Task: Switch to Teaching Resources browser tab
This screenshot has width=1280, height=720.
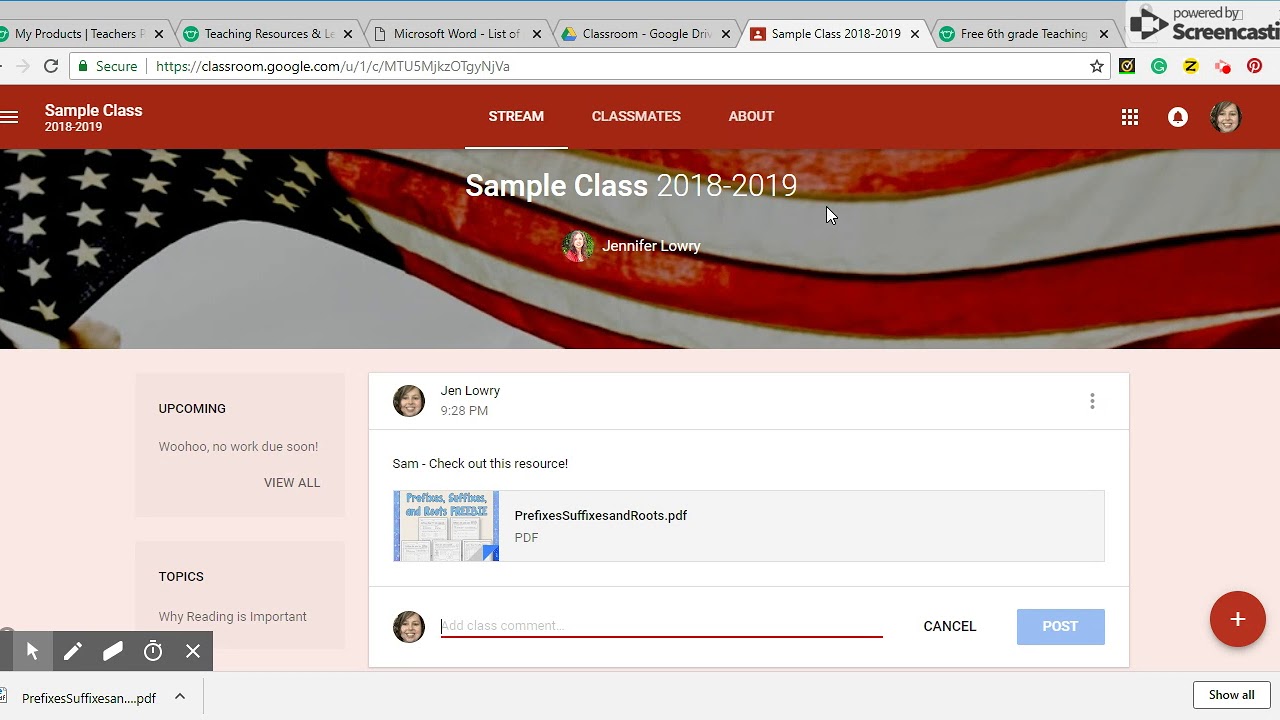Action: pyautogui.click(x=268, y=34)
